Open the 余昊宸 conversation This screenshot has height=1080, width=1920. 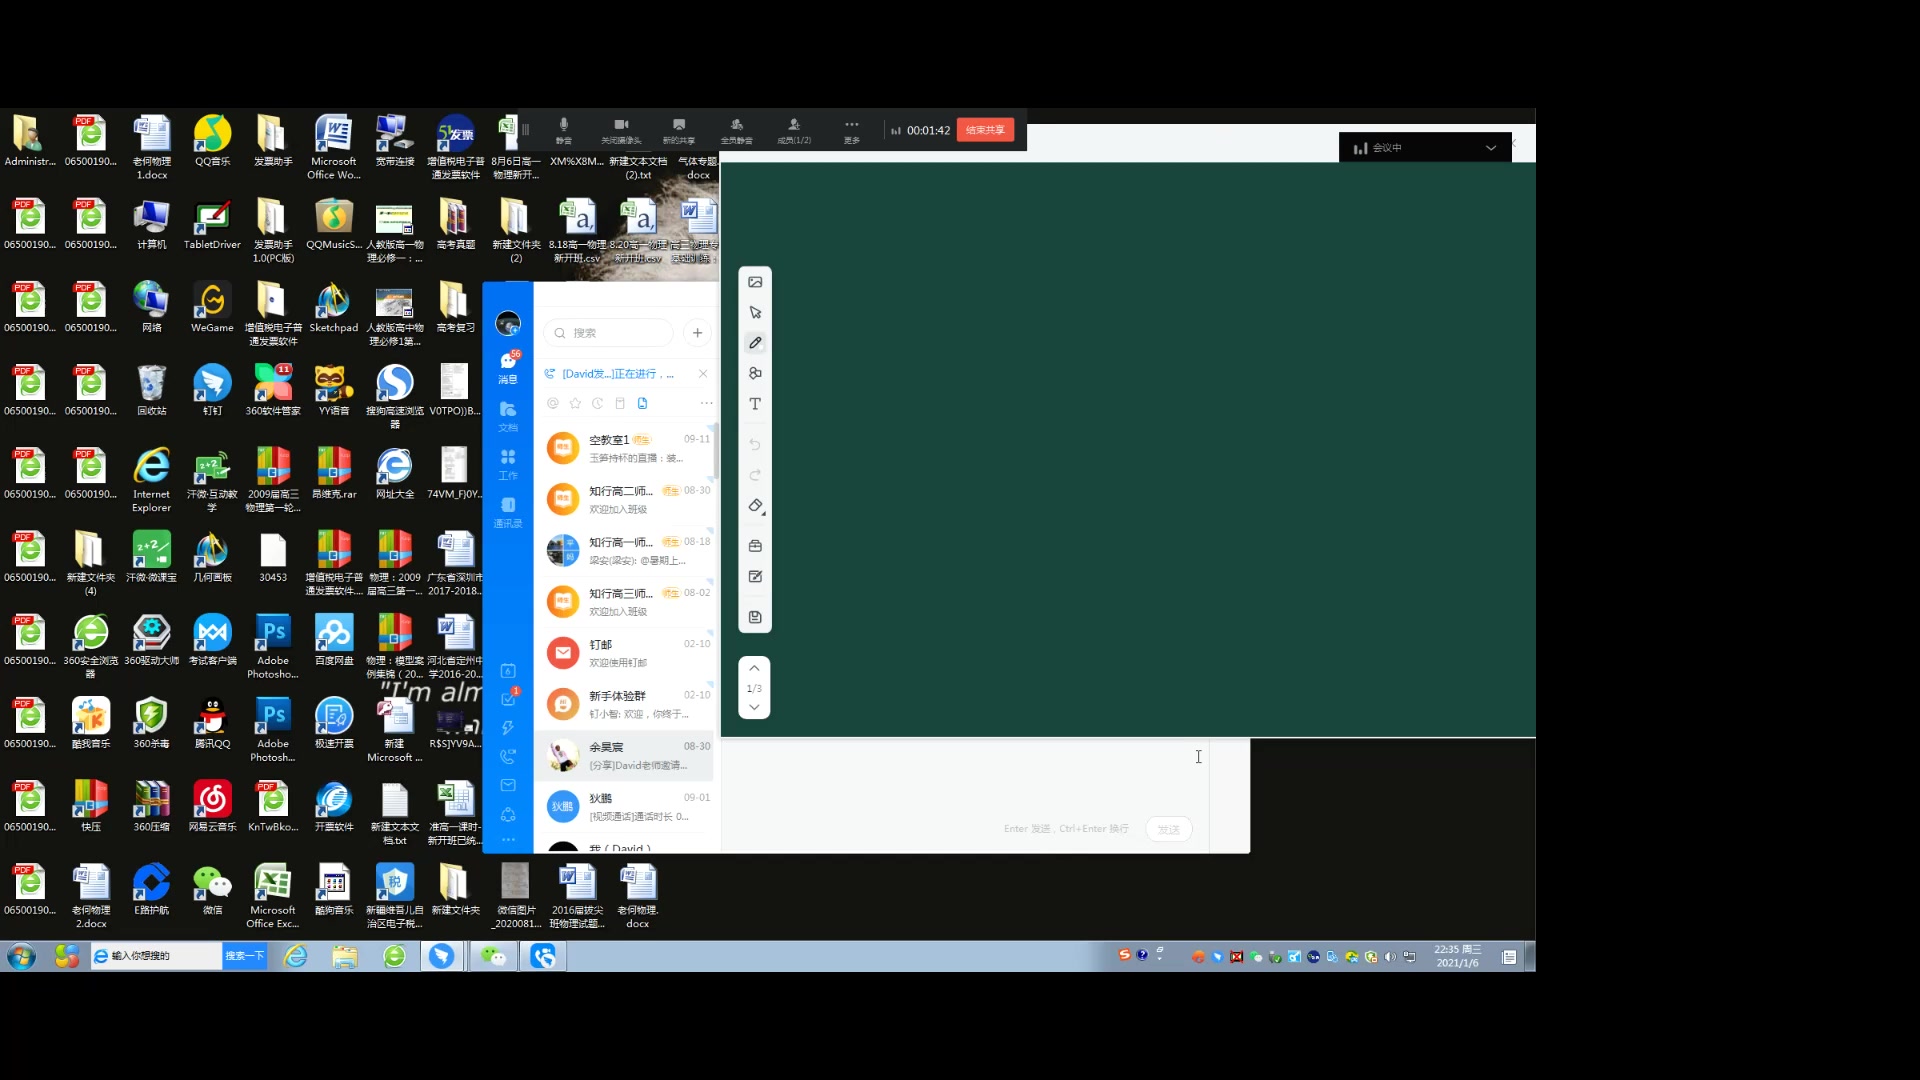coord(626,755)
